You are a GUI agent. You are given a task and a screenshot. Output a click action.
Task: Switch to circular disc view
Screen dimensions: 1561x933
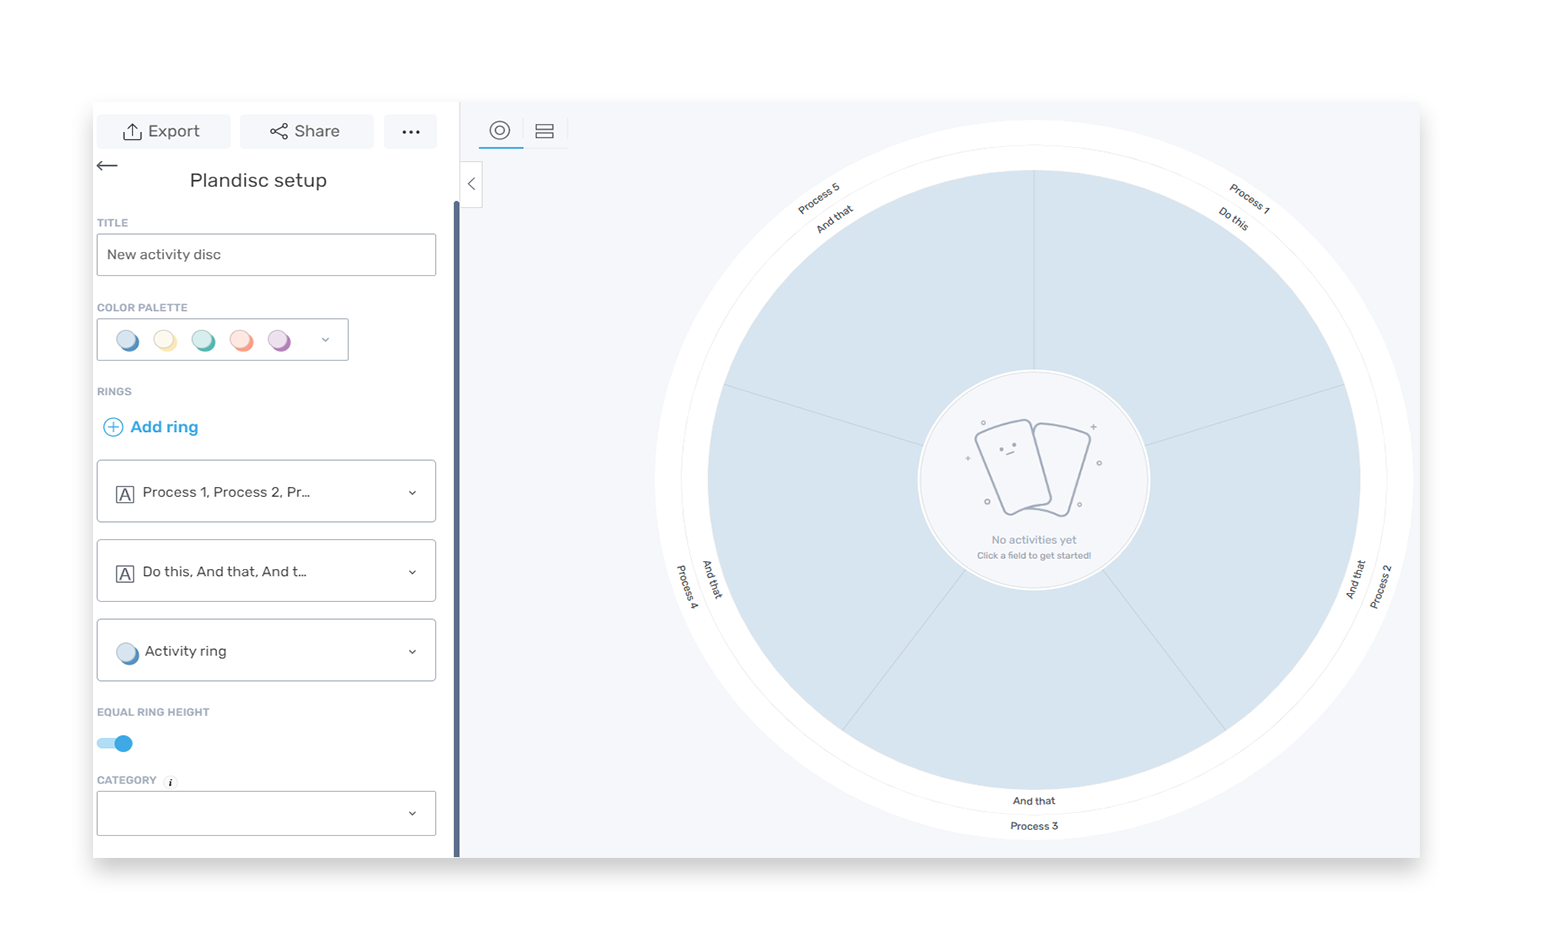500,130
